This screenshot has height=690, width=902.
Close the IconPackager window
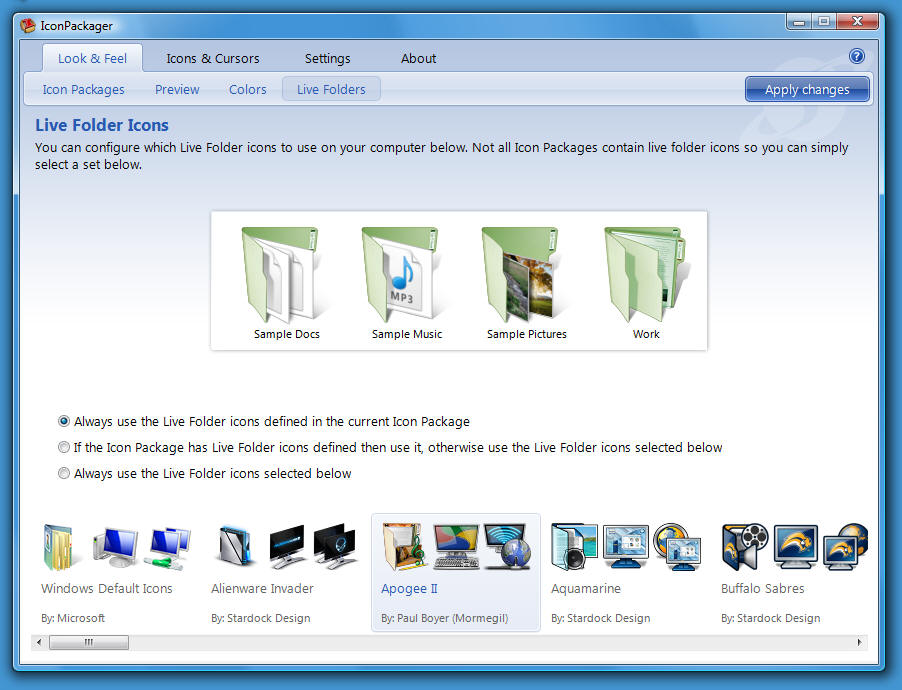click(x=857, y=21)
